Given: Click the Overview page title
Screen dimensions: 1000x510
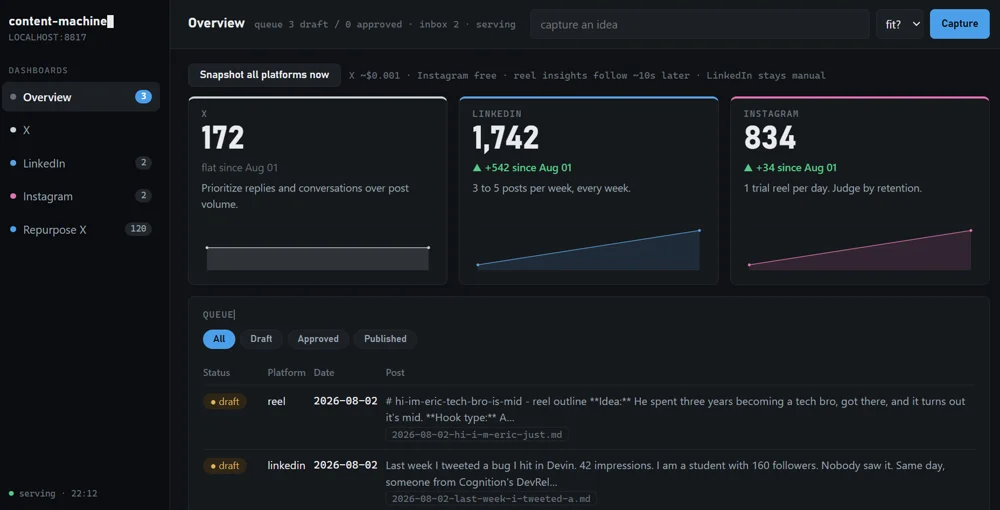Looking at the screenshot, I should (x=216, y=23).
